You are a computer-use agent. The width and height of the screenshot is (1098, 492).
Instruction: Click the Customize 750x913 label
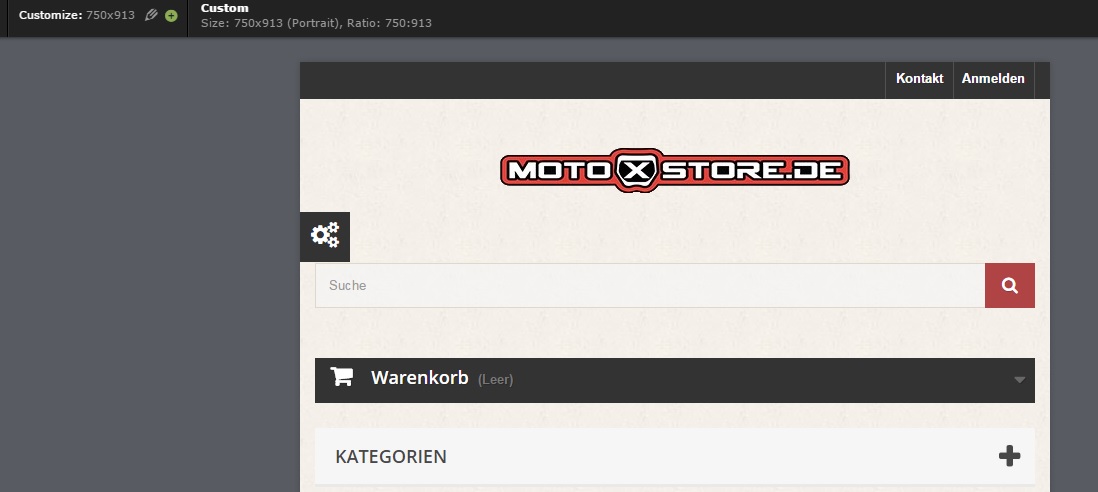[x=76, y=15]
